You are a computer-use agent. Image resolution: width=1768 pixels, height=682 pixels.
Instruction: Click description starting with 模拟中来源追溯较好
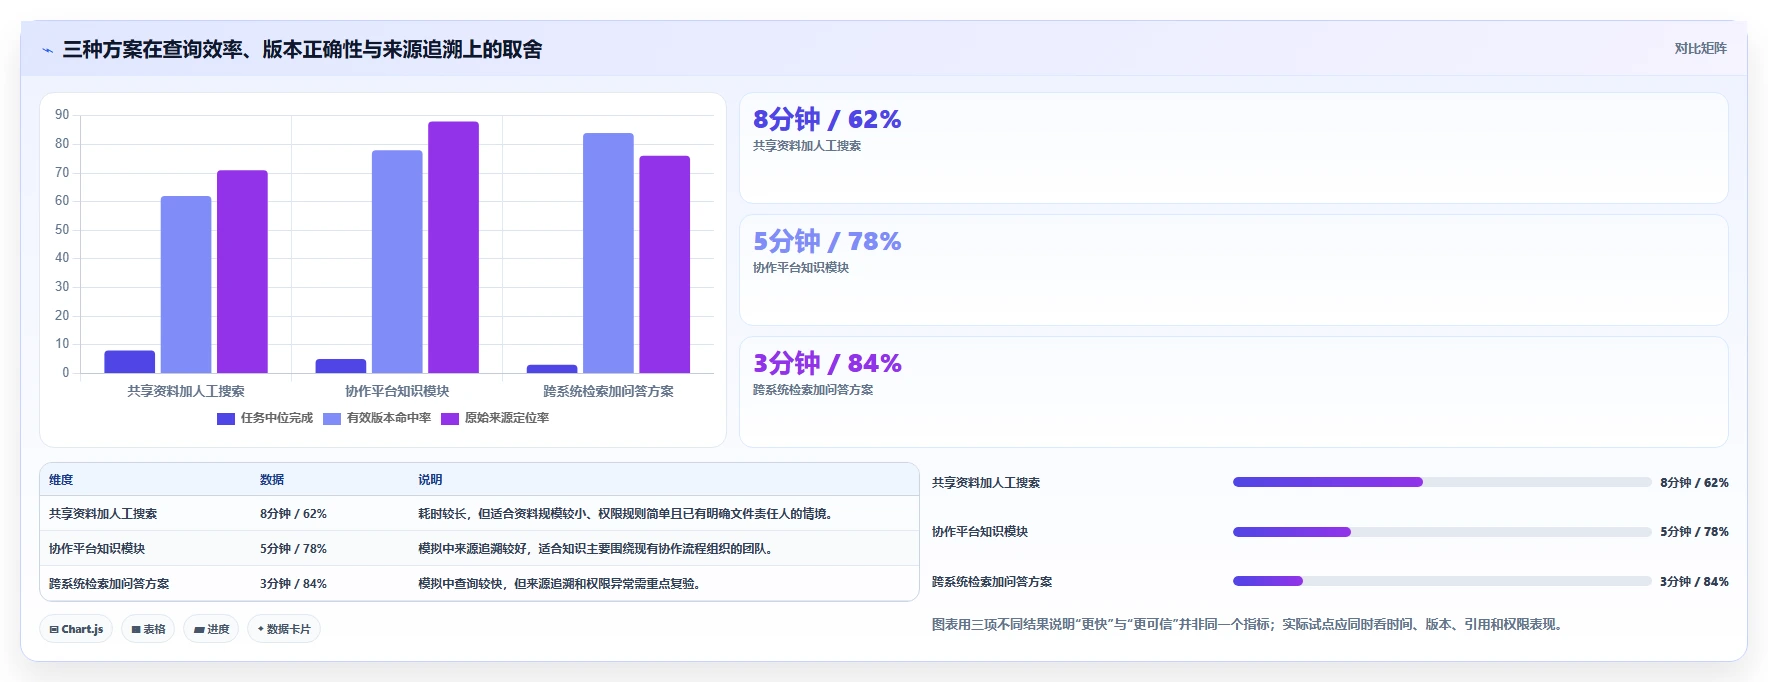click(598, 549)
